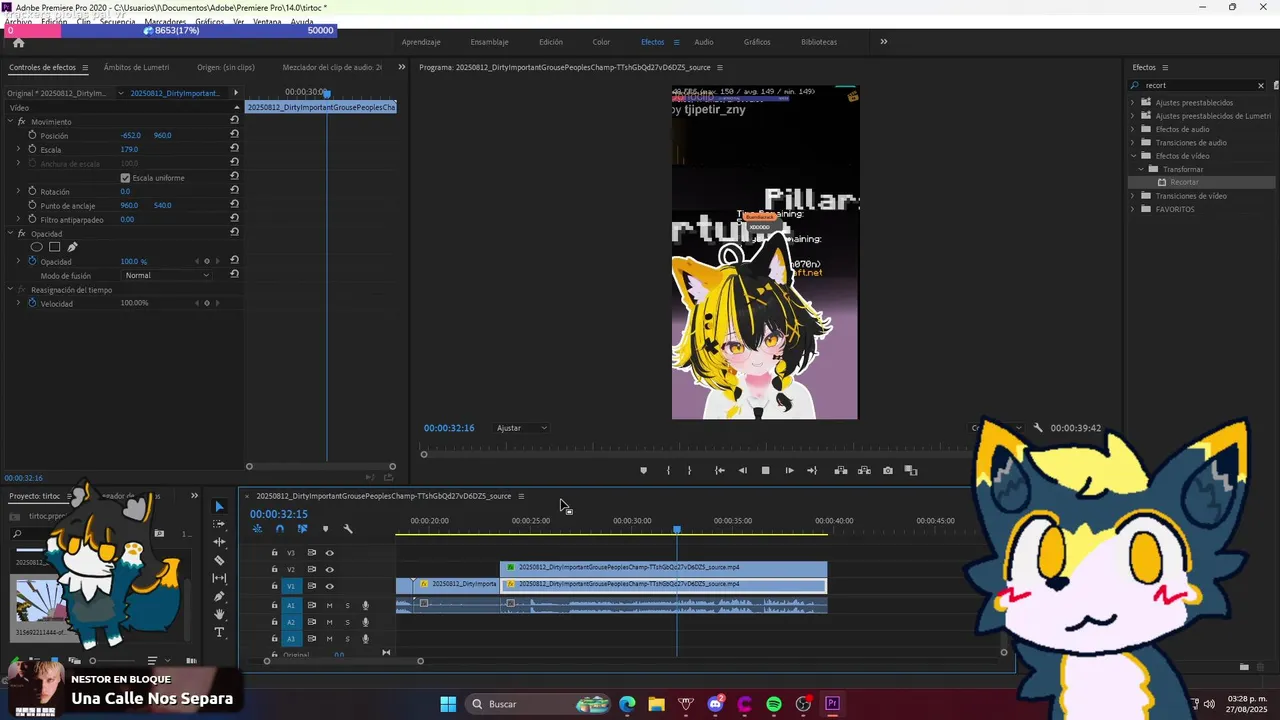Switch to Gráficos workspace
1280x720 pixels.
pos(757,42)
